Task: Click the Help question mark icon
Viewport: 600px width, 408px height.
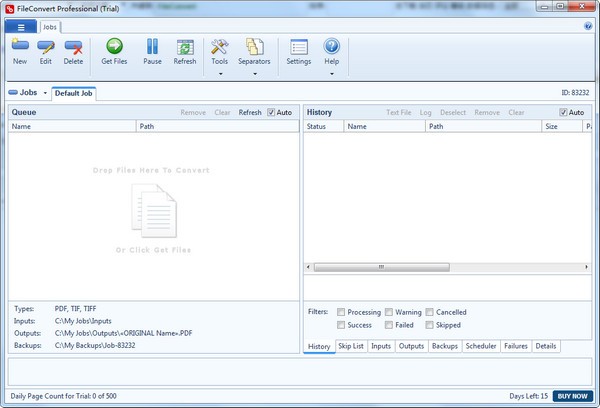Action: [x=331, y=46]
